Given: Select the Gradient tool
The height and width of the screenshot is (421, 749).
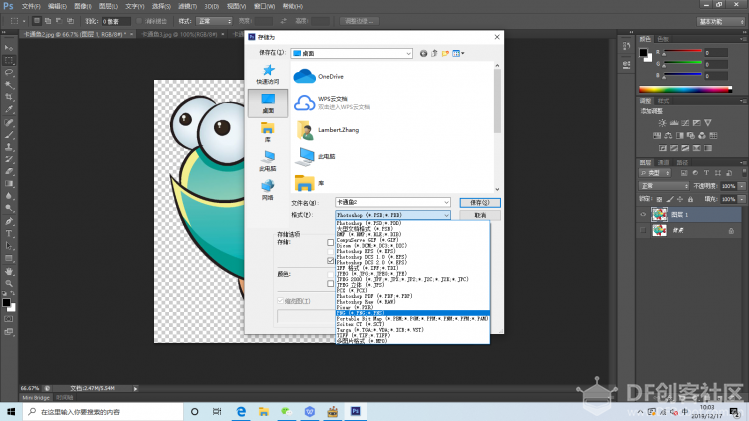Looking at the screenshot, I should [x=9, y=184].
